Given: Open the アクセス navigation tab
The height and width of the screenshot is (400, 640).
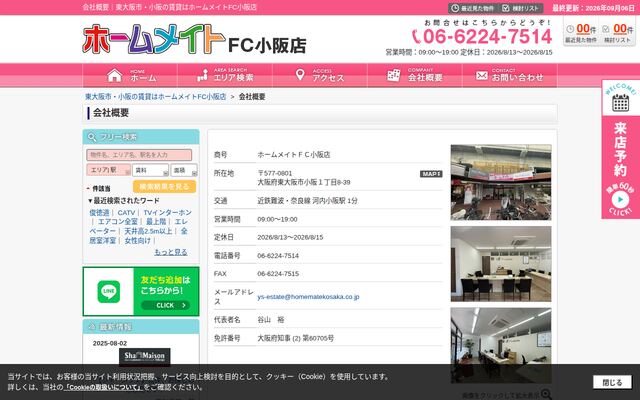Looking at the screenshot, I should pyautogui.click(x=320, y=76).
